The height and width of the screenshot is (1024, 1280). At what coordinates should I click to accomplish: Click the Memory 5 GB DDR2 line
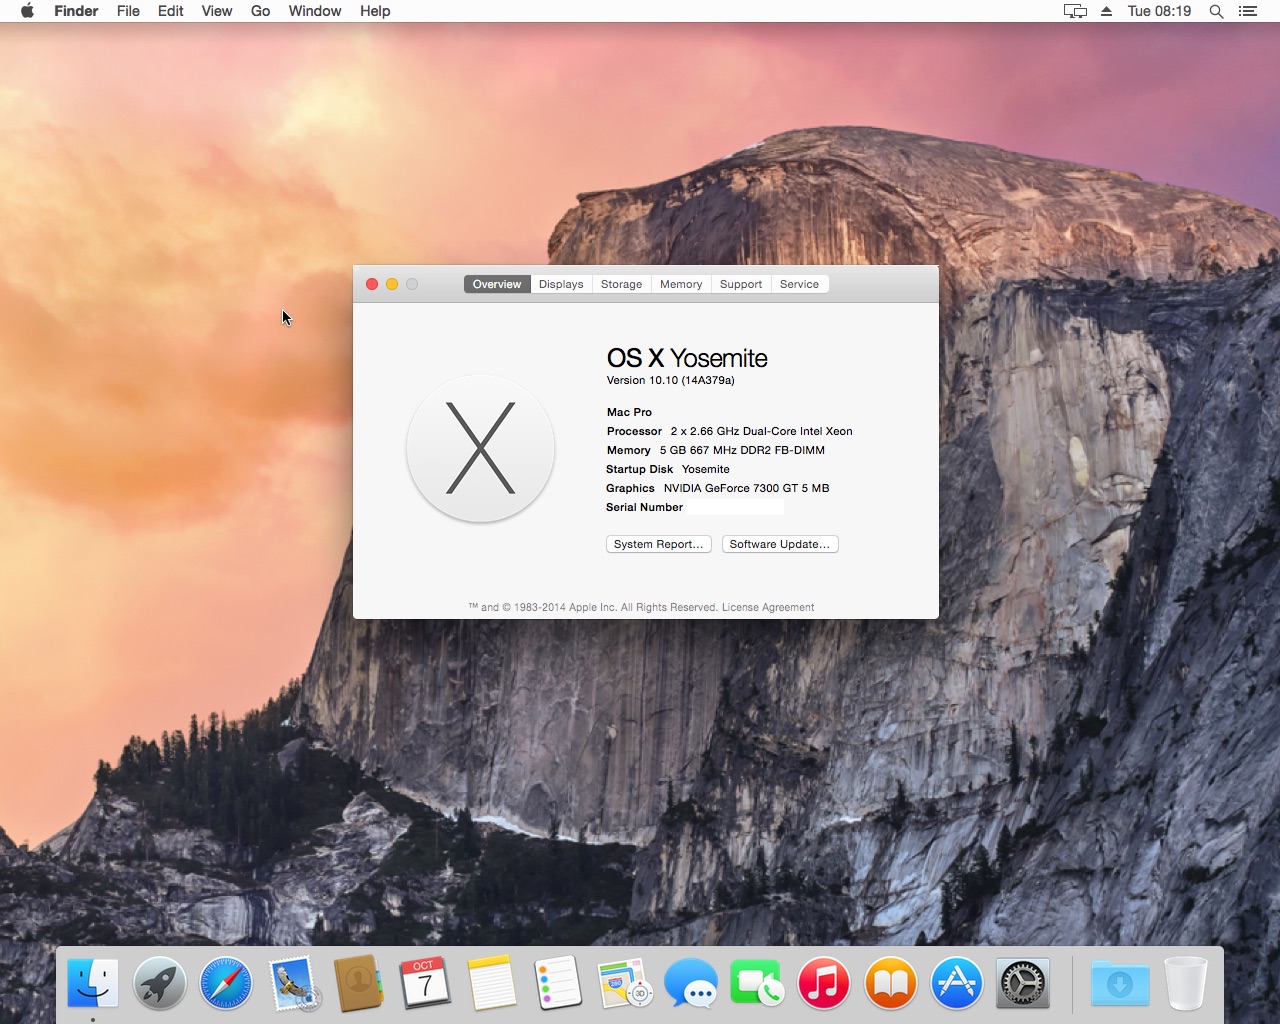point(716,450)
